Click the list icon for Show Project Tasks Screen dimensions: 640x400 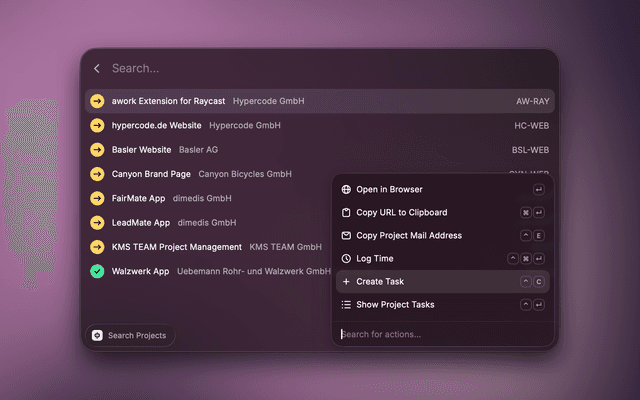click(x=346, y=304)
